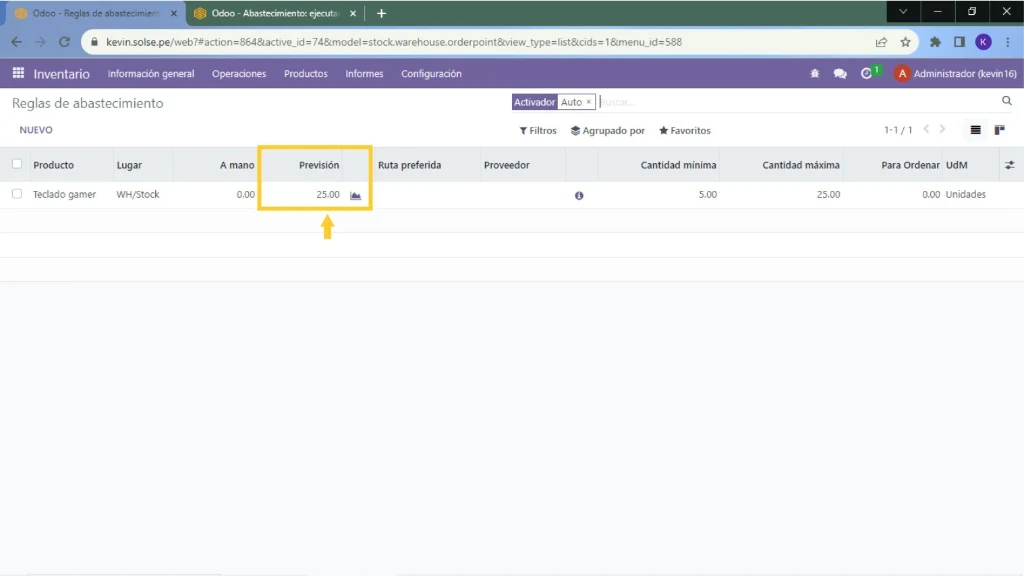Reload the page in browser
This screenshot has width=1024, height=576.
point(64,42)
